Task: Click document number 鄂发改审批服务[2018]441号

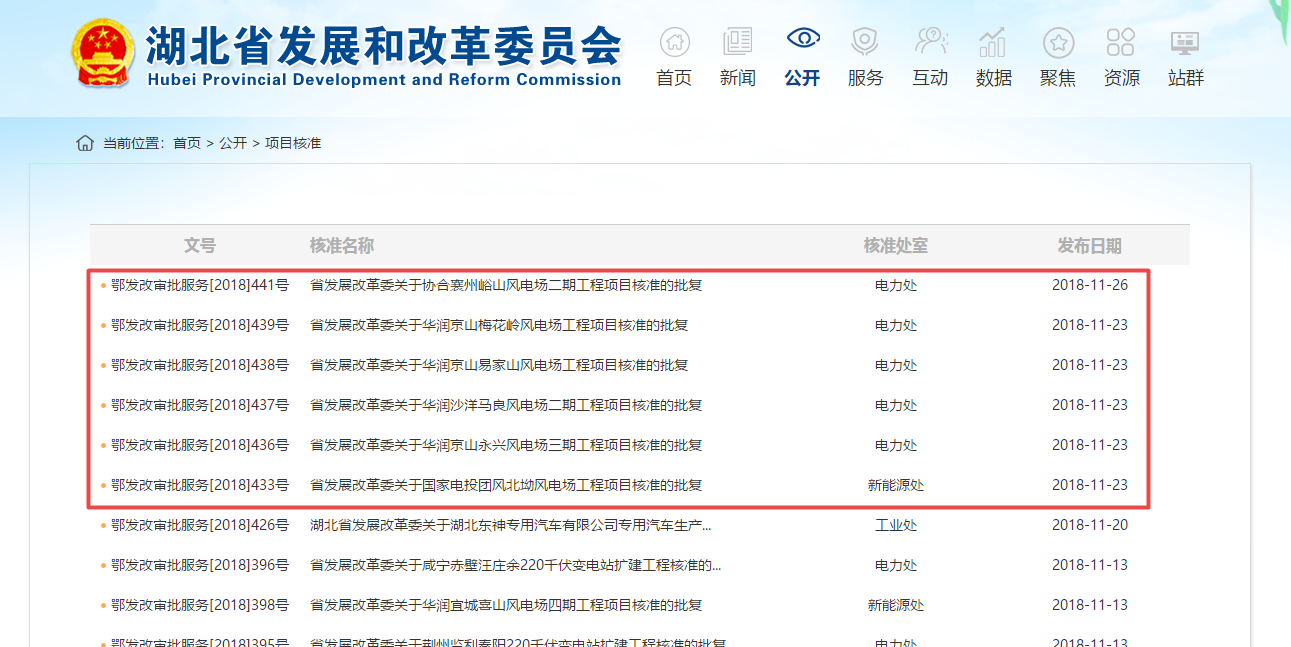Action: (x=200, y=285)
